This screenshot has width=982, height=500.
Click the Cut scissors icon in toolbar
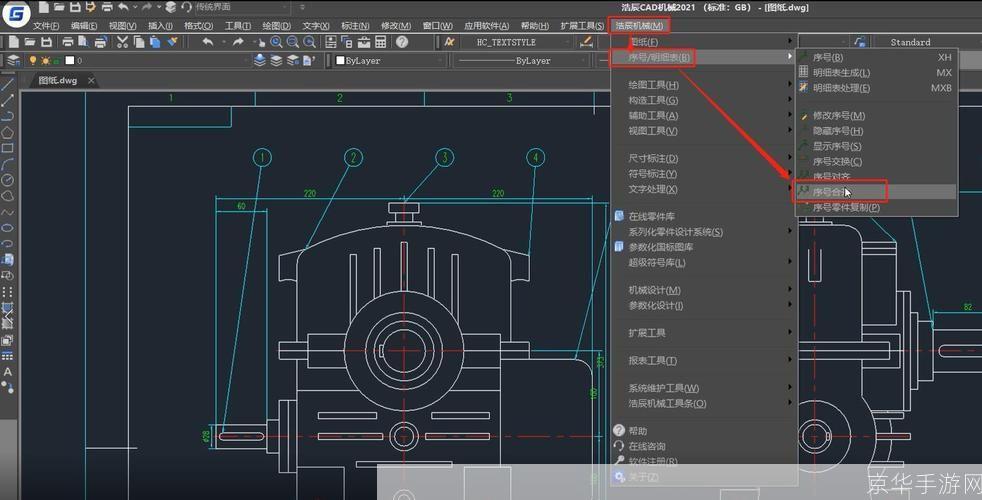click(x=122, y=42)
